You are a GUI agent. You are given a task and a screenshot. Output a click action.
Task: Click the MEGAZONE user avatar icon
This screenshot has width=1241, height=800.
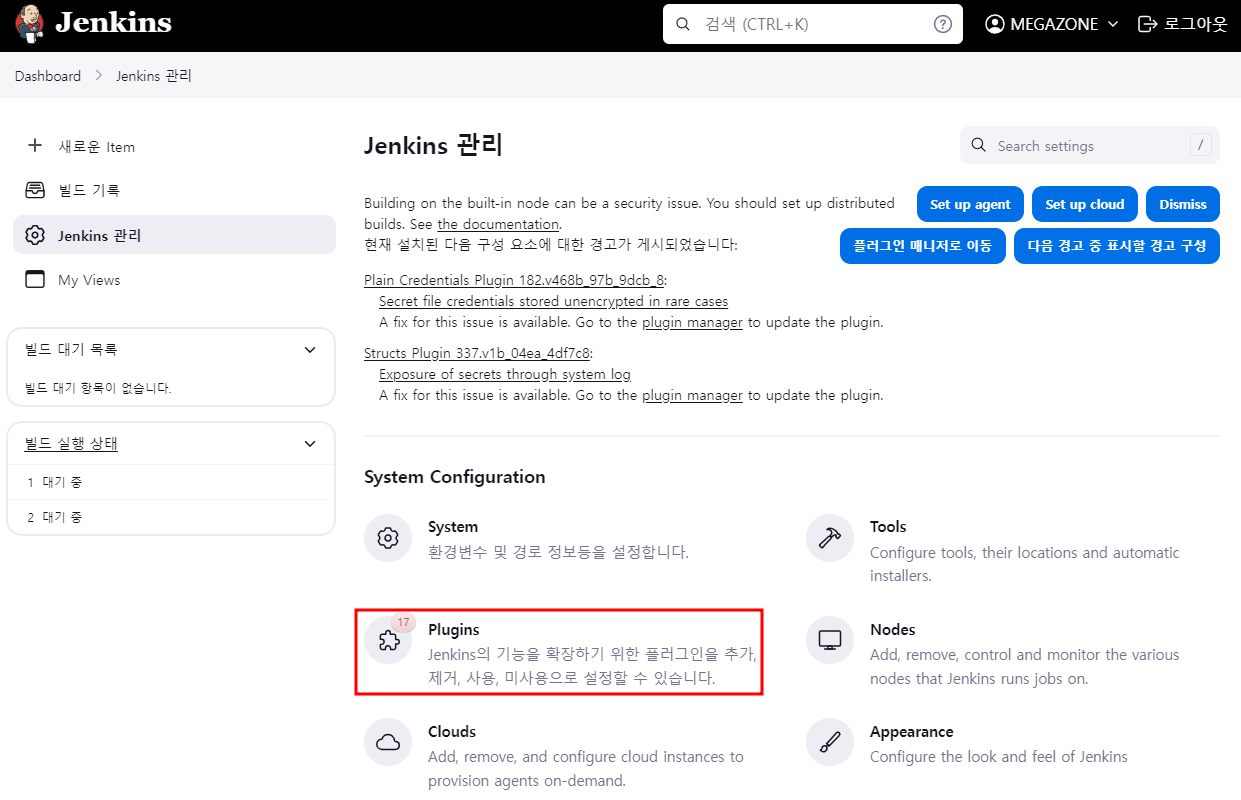click(994, 24)
